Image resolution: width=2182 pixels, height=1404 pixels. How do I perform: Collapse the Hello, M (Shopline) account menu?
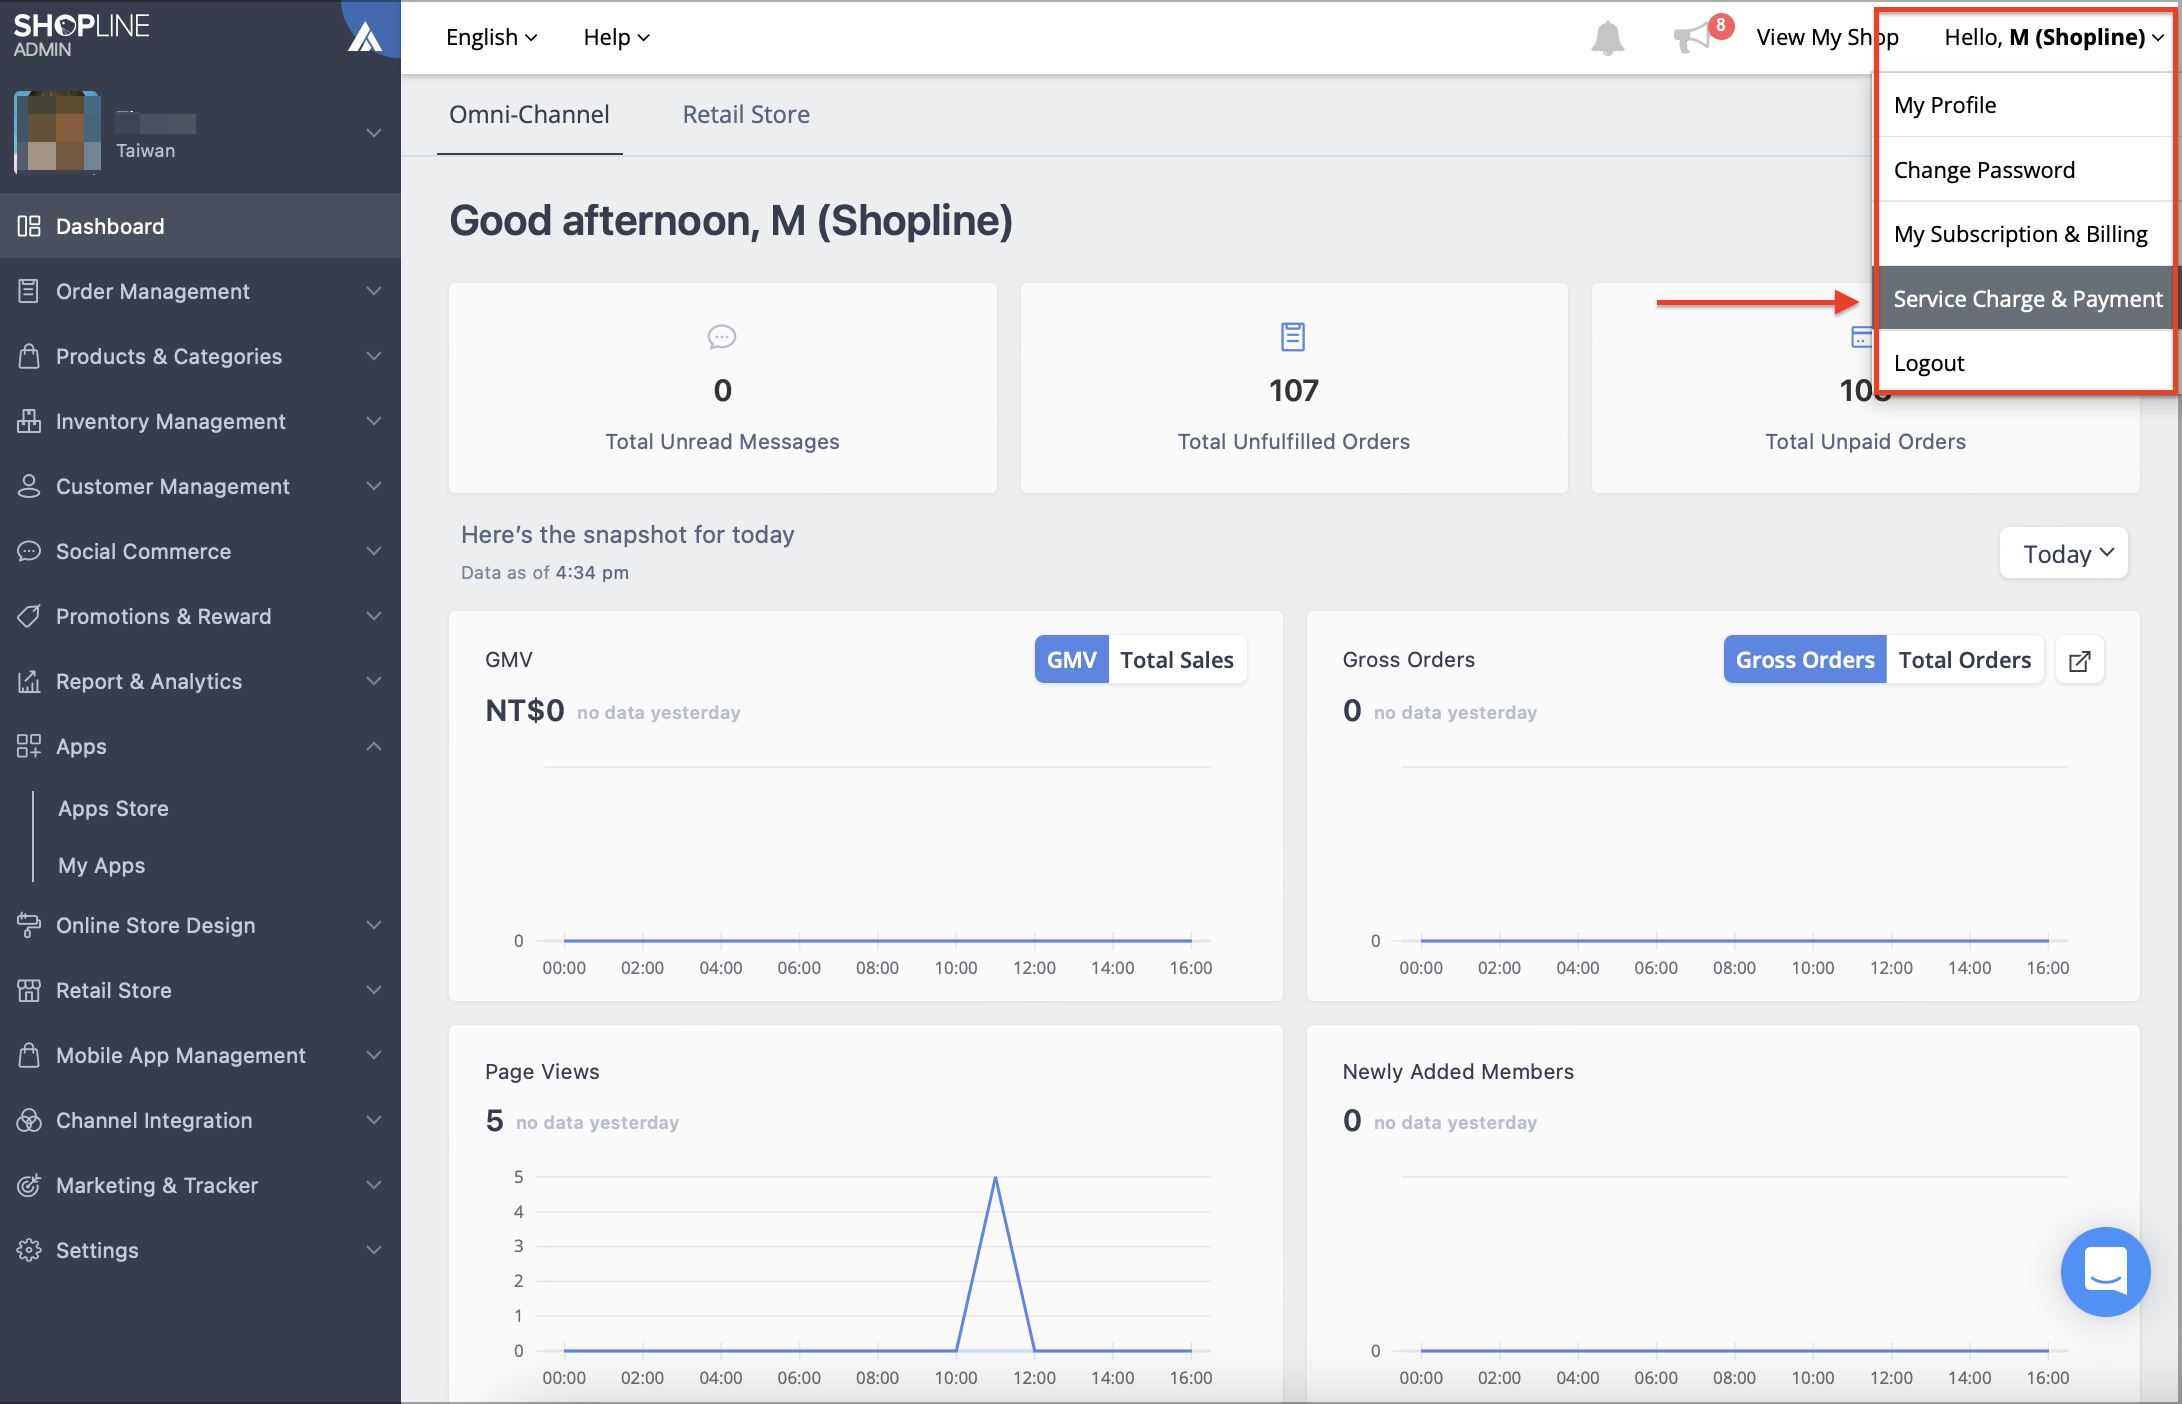coord(2054,37)
